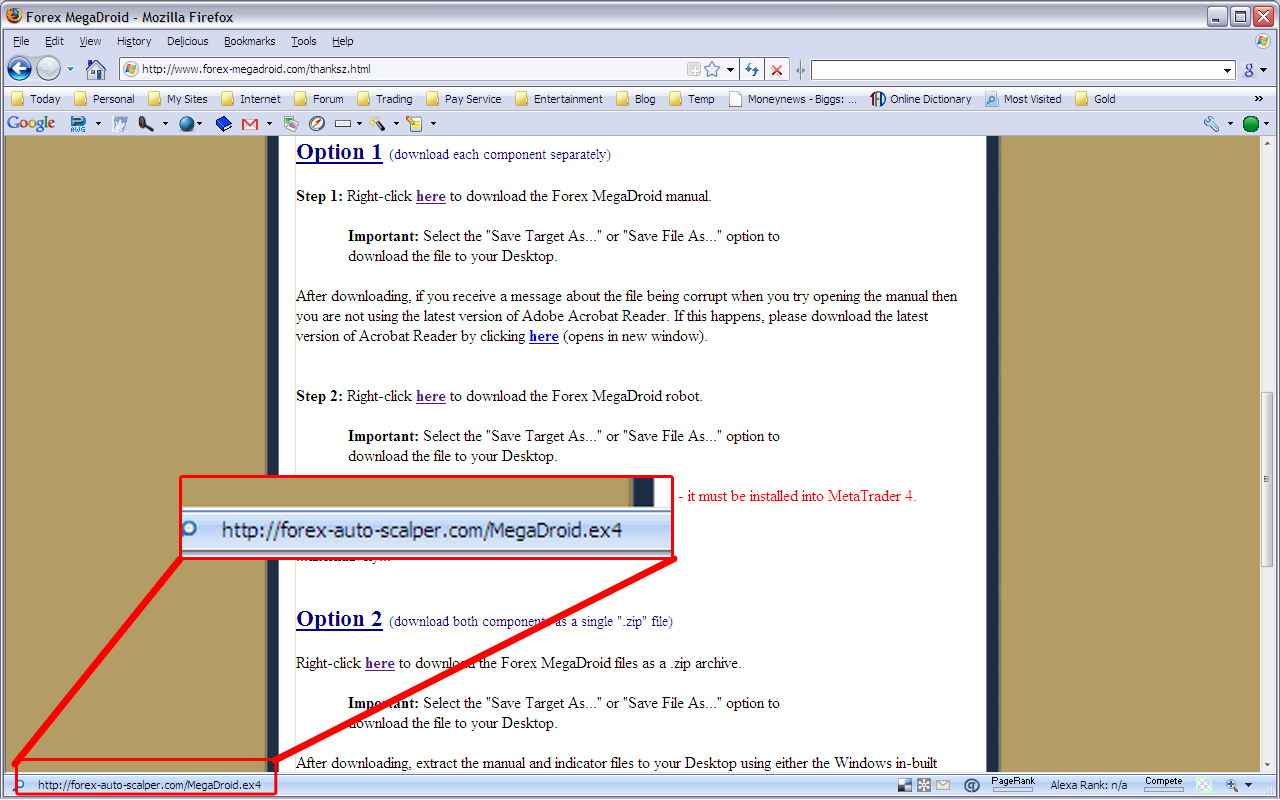Click the Option 1 heading link
The image size is (1280, 800).
tap(339, 152)
